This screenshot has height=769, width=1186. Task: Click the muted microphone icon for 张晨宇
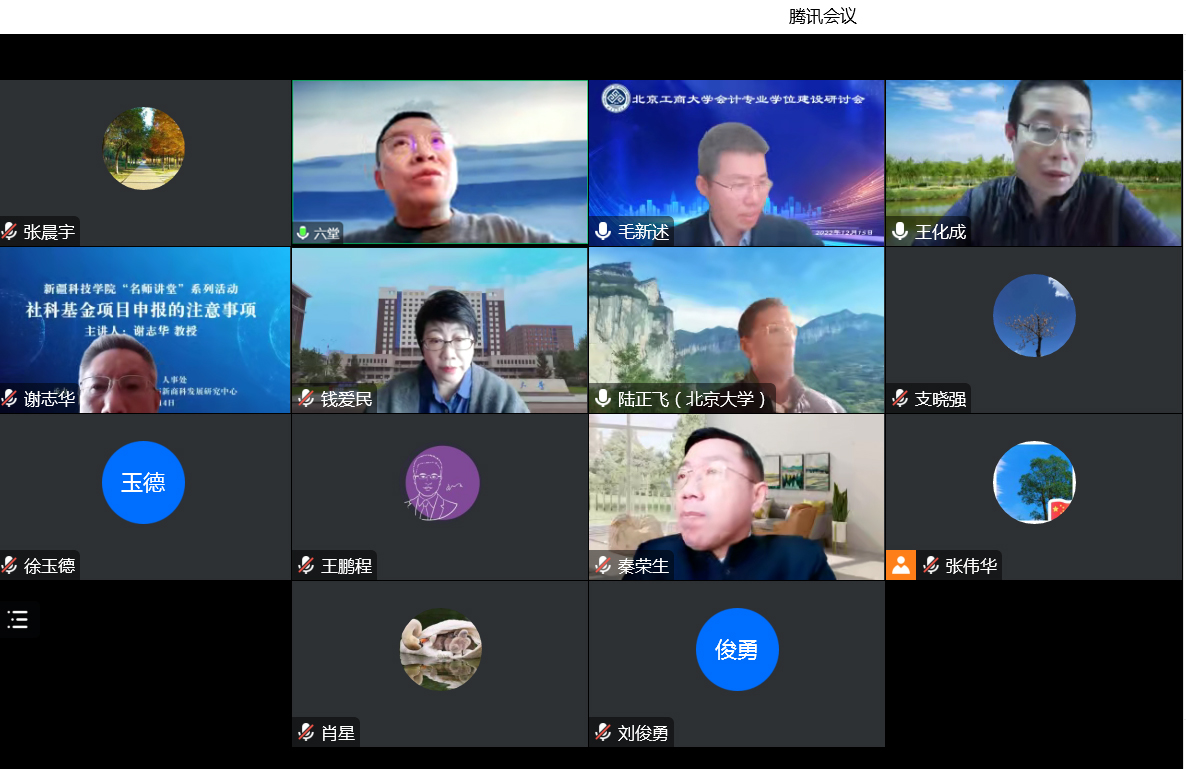coord(10,232)
